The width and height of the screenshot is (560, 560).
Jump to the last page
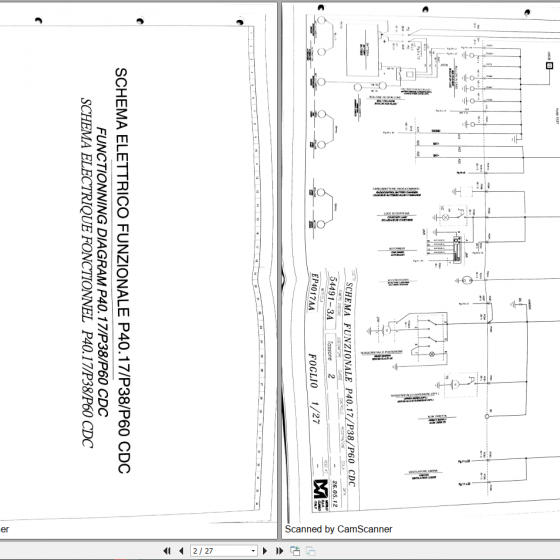click(x=279, y=551)
